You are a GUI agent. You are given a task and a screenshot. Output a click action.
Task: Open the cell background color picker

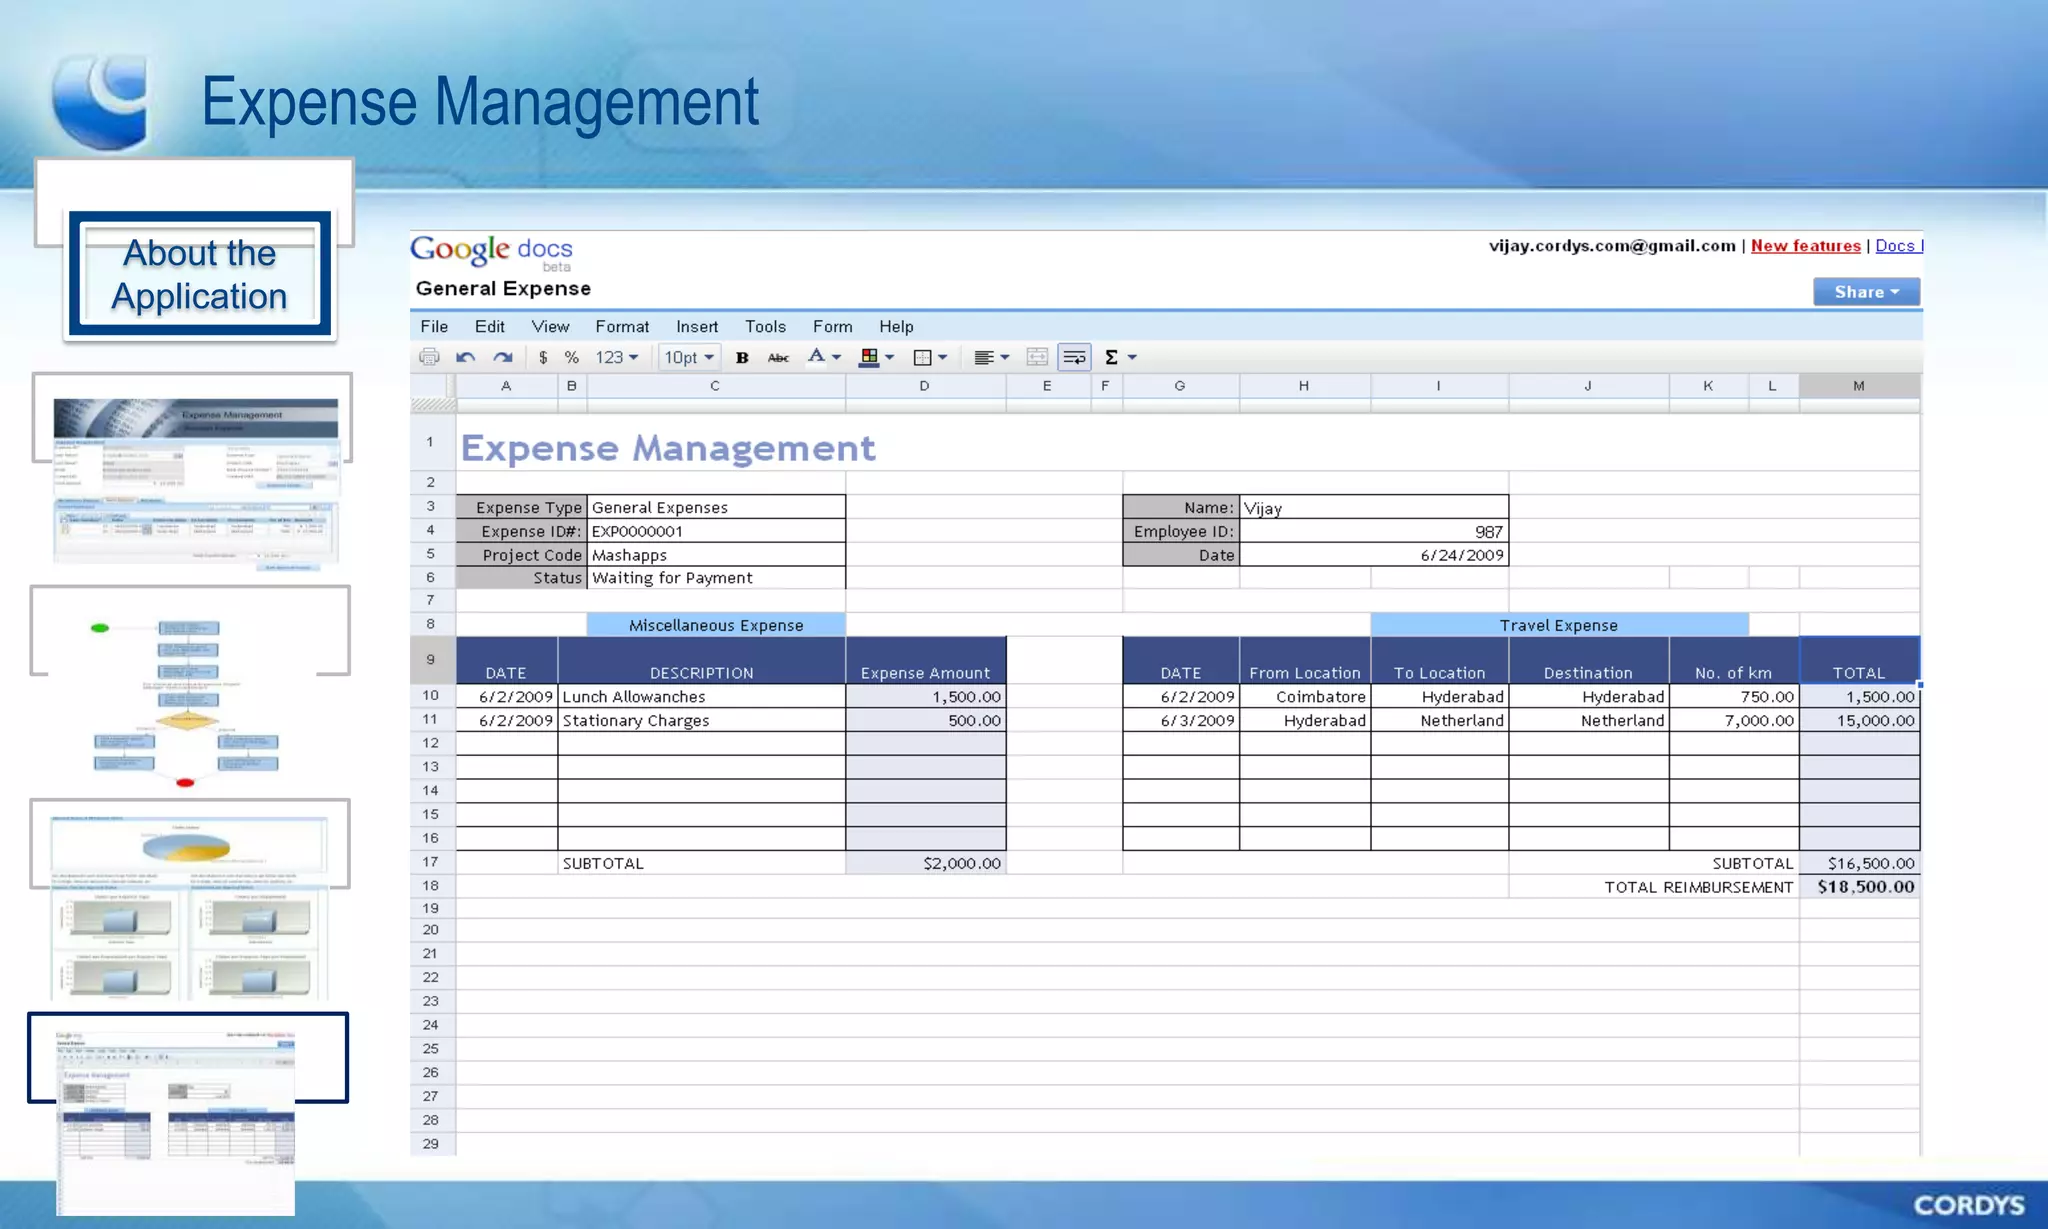(x=877, y=357)
